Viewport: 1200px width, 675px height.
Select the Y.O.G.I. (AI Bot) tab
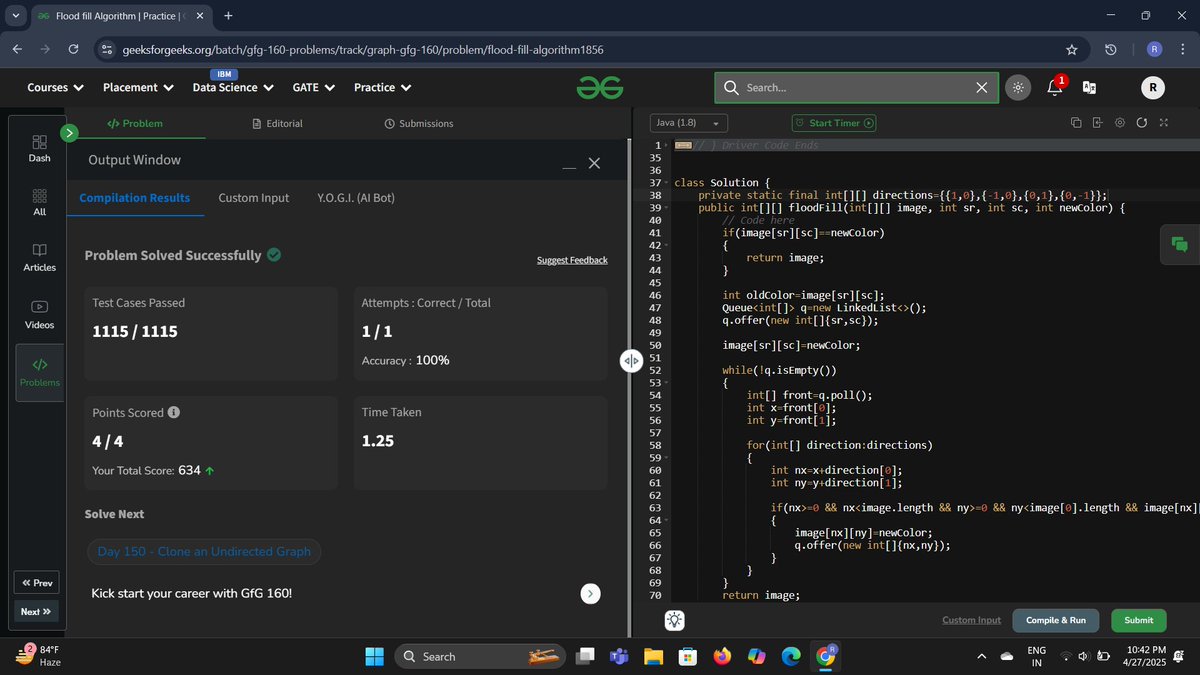point(356,198)
